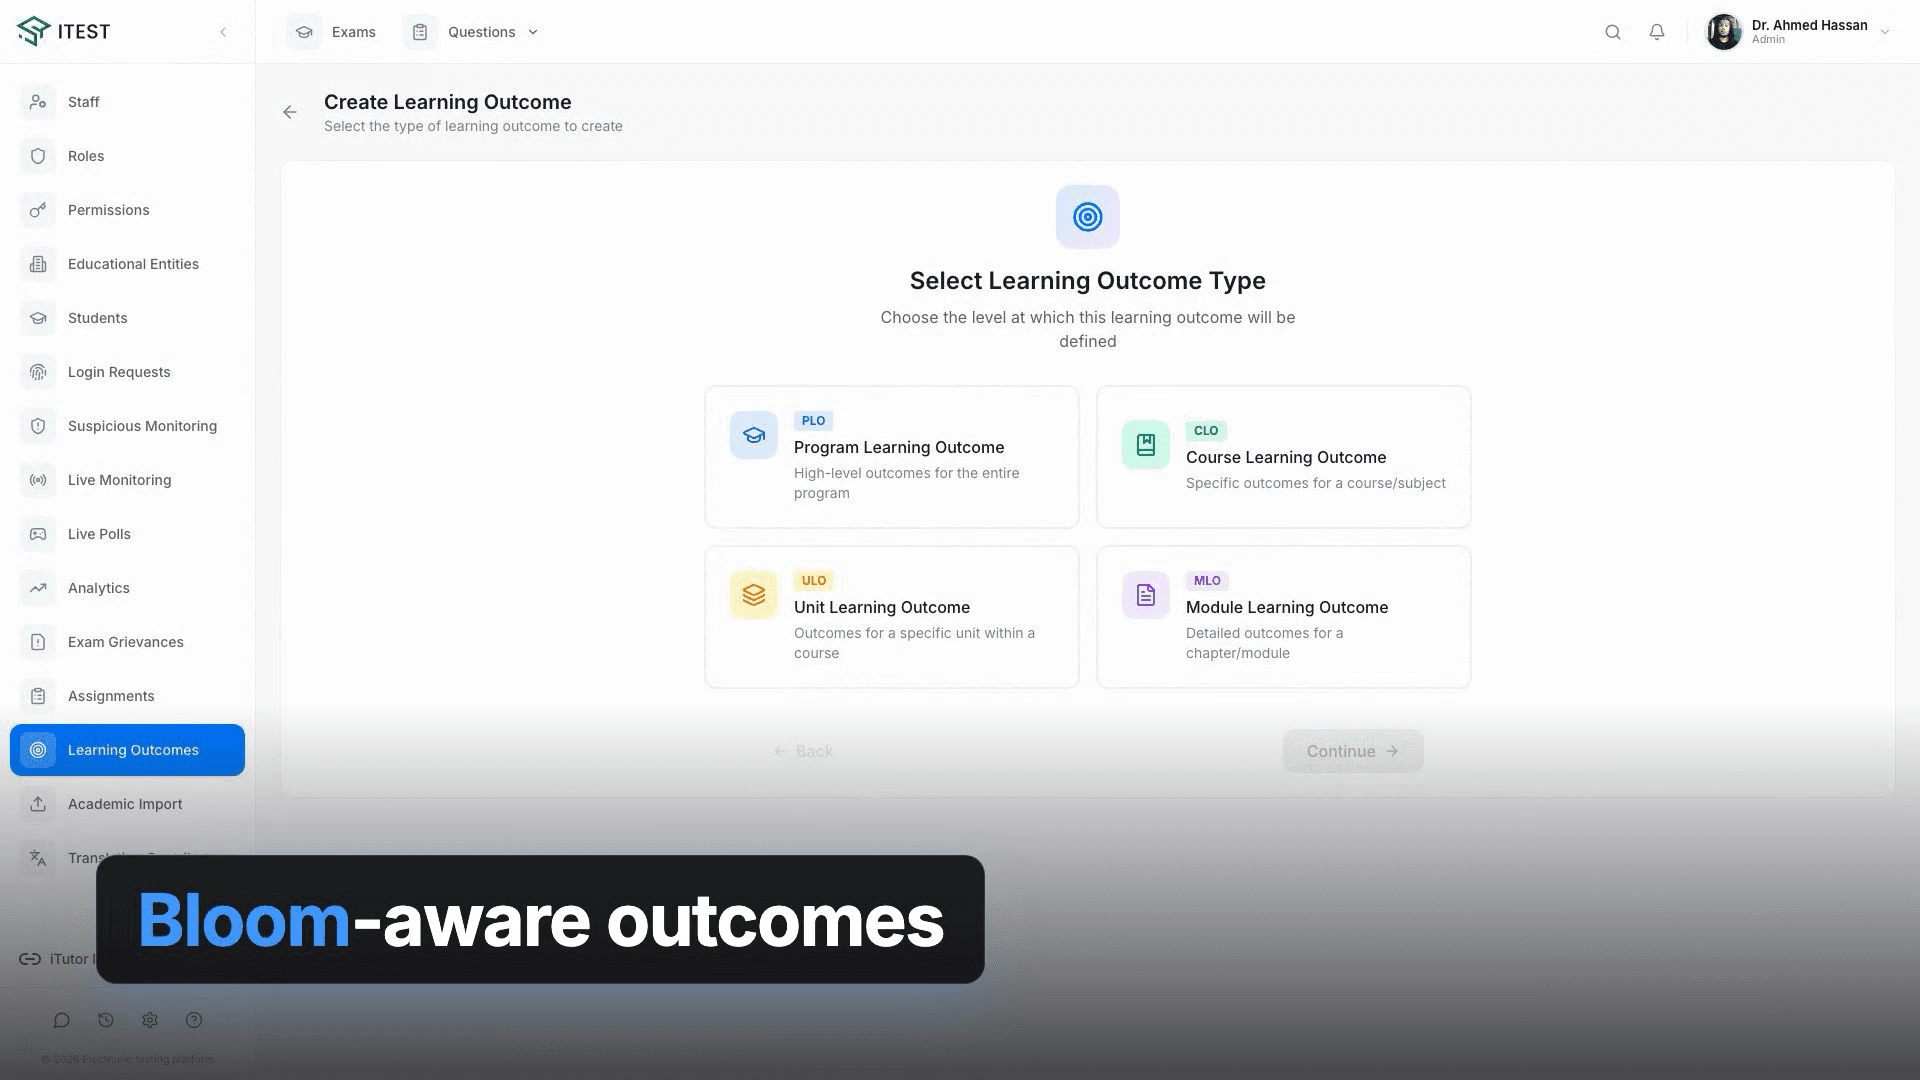The height and width of the screenshot is (1080, 1920).
Task: Open the Questions menu
Action: pos(473,32)
